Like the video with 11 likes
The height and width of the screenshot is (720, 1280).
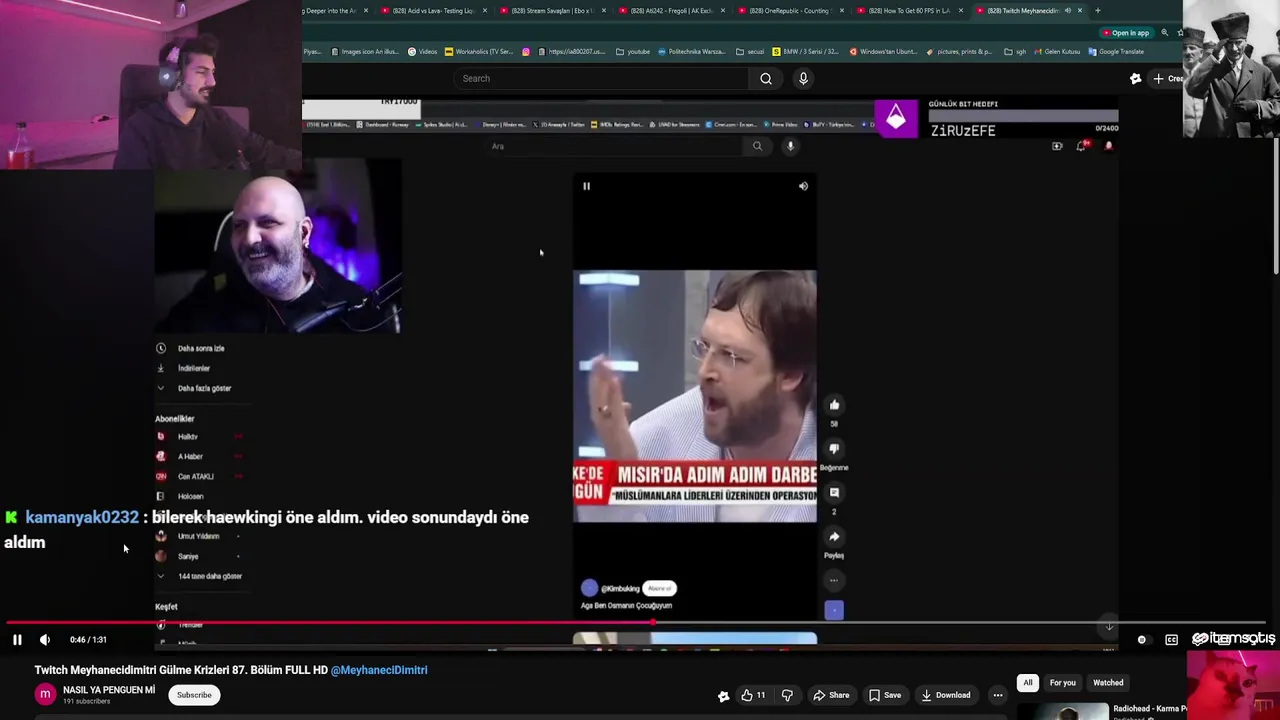(753, 695)
